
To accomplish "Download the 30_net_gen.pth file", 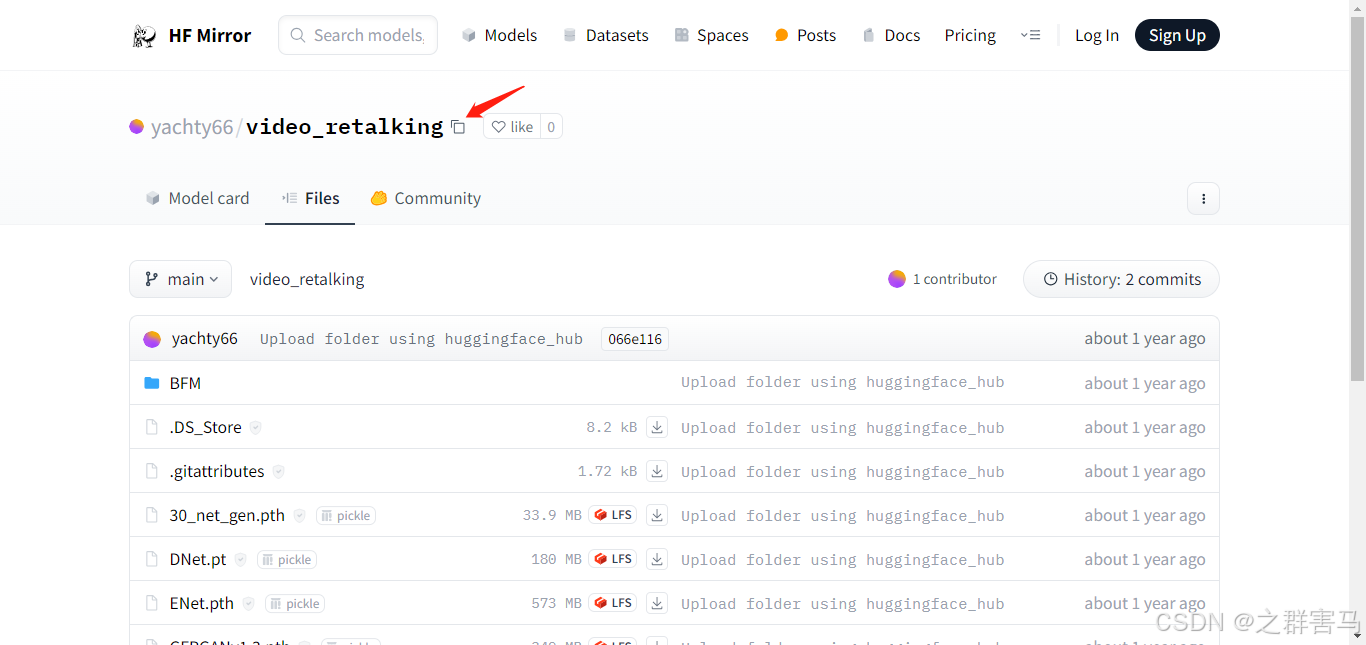I will point(657,515).
